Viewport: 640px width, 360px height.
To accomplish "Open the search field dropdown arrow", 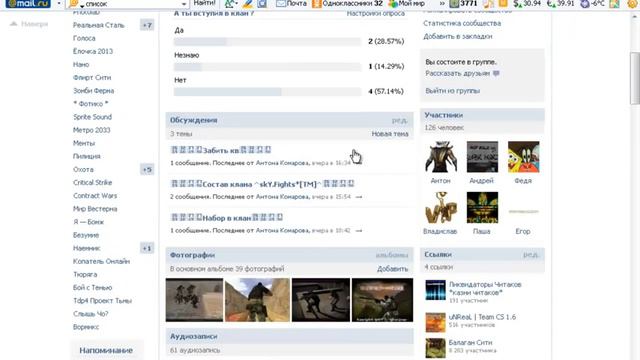I will tap(184, 4).
